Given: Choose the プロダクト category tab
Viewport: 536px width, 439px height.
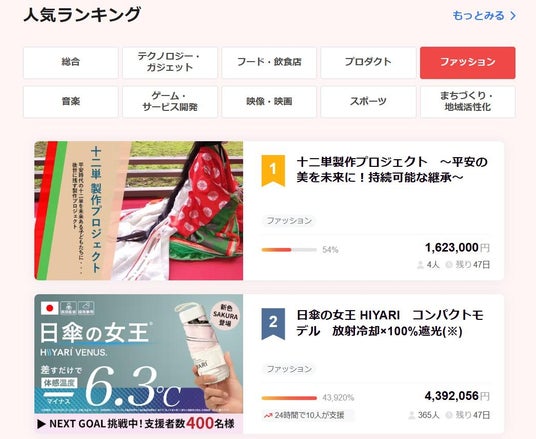Looking at the screenshot, I should tap(368, 63).
